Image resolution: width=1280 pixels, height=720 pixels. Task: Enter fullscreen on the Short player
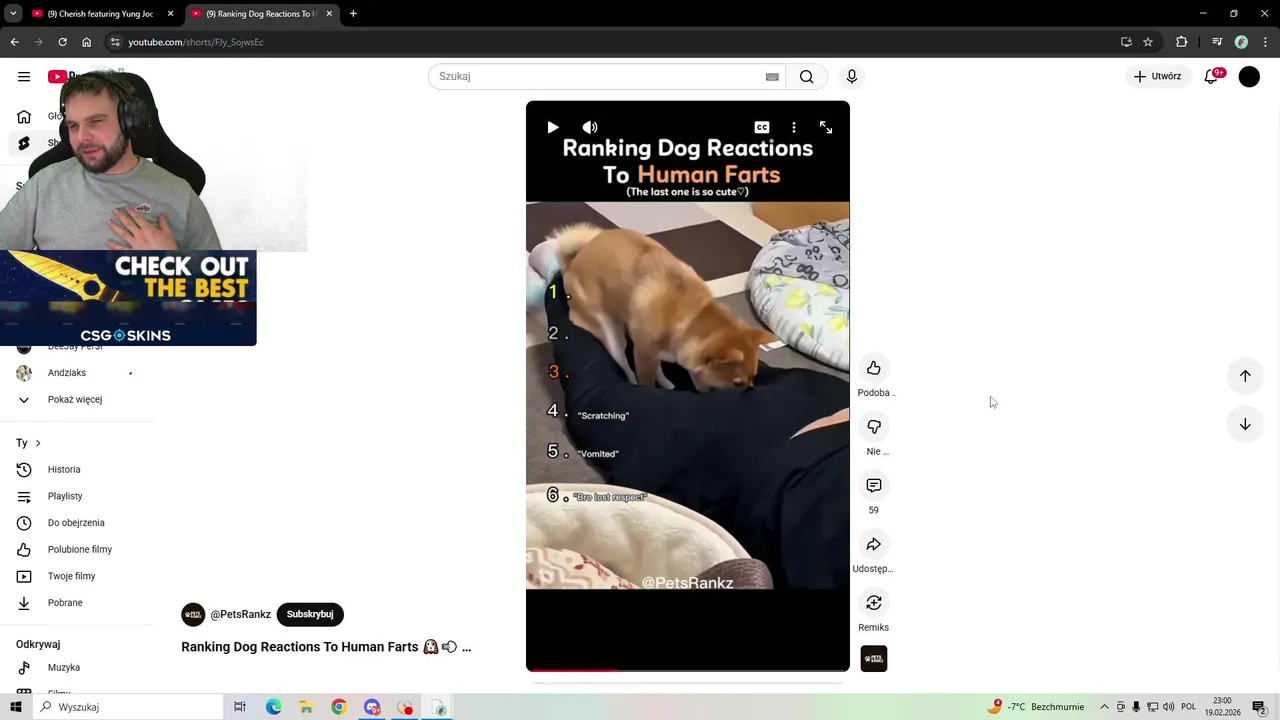coord(826,127)
